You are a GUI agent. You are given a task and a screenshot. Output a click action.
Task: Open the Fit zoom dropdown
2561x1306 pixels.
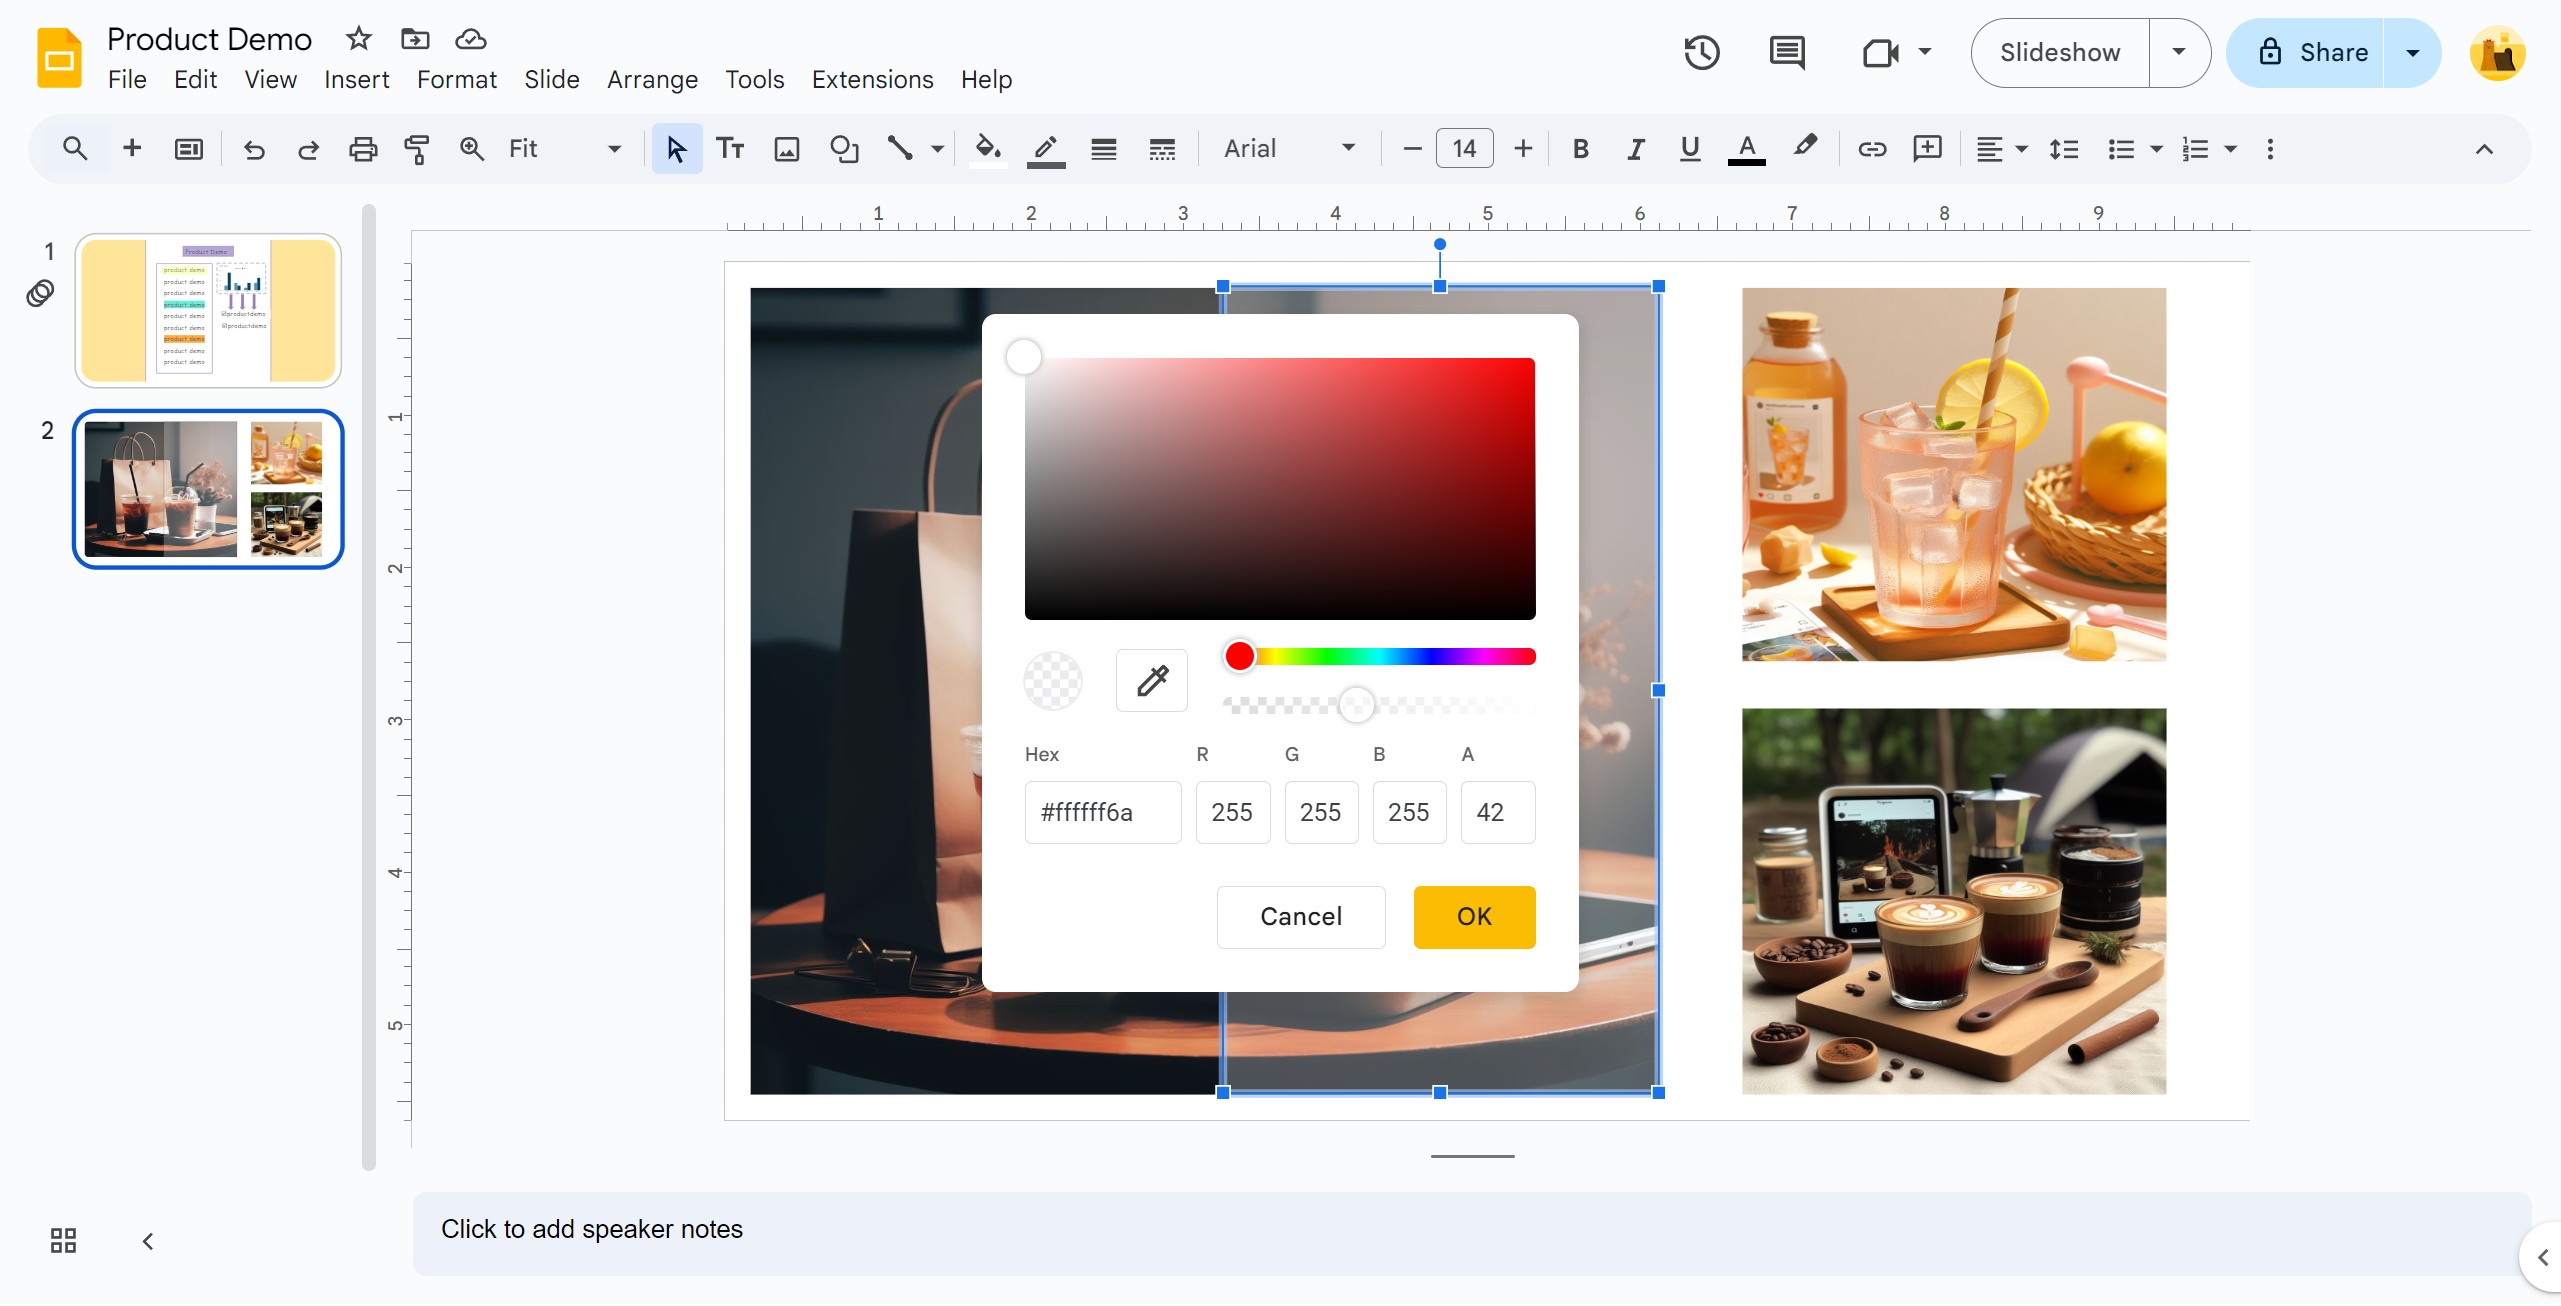coord(564,149)
